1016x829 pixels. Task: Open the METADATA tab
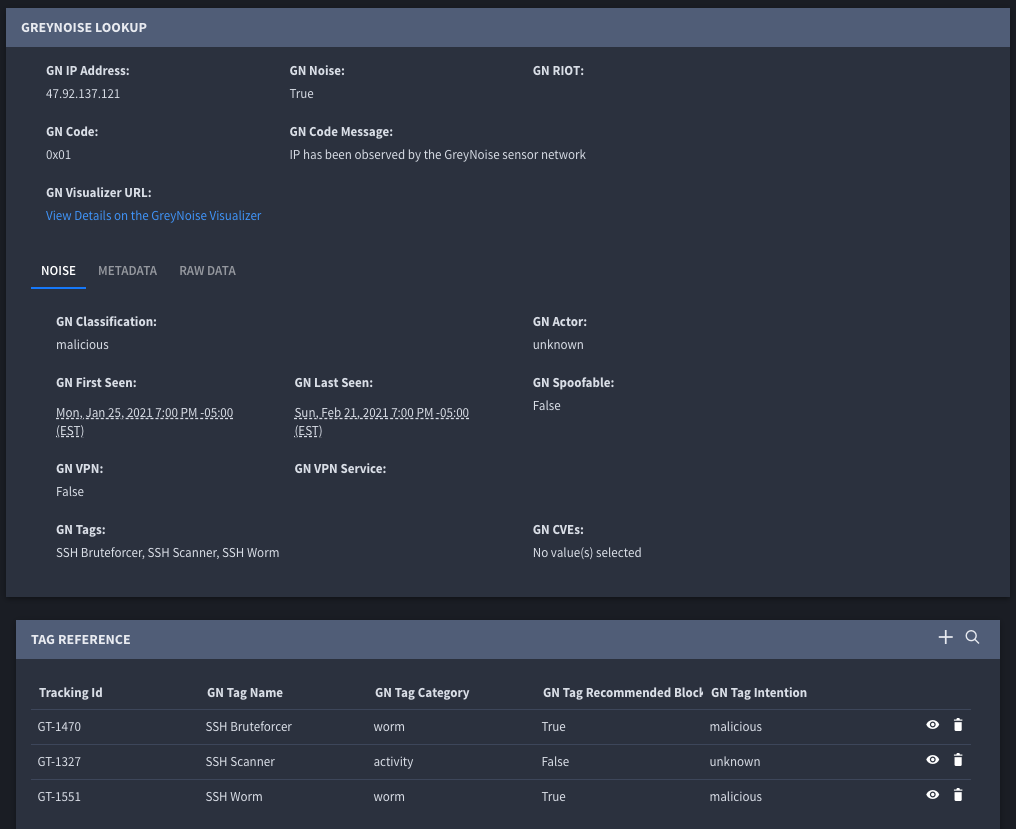tap(127, 271)
